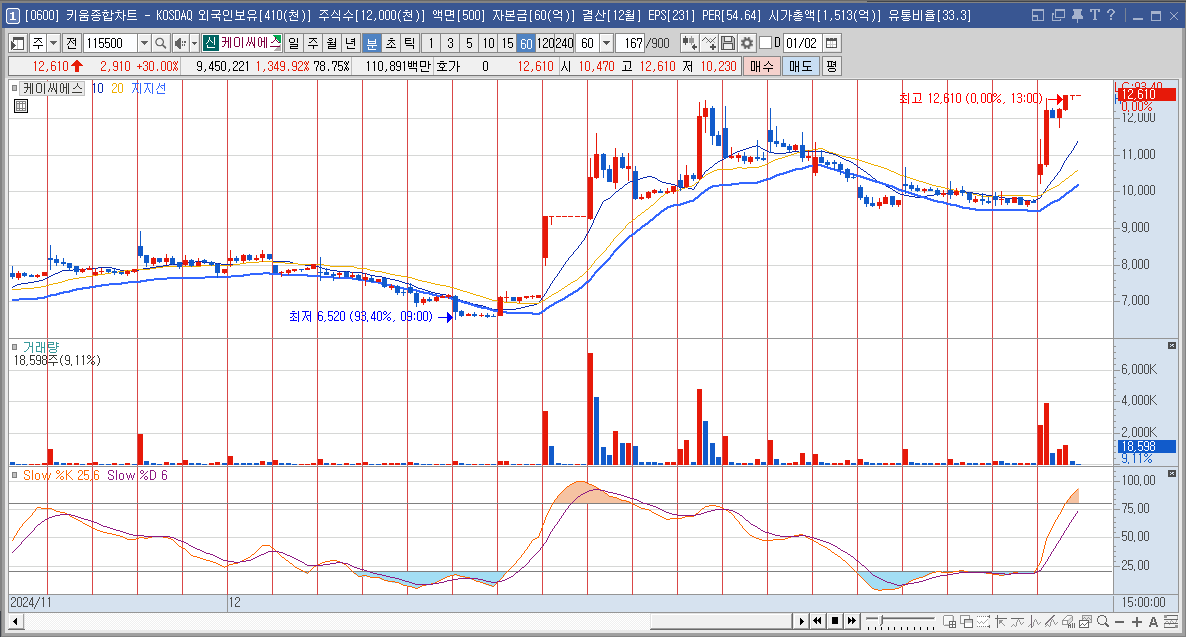Click the fast-forward replay button

coord(852,621)
